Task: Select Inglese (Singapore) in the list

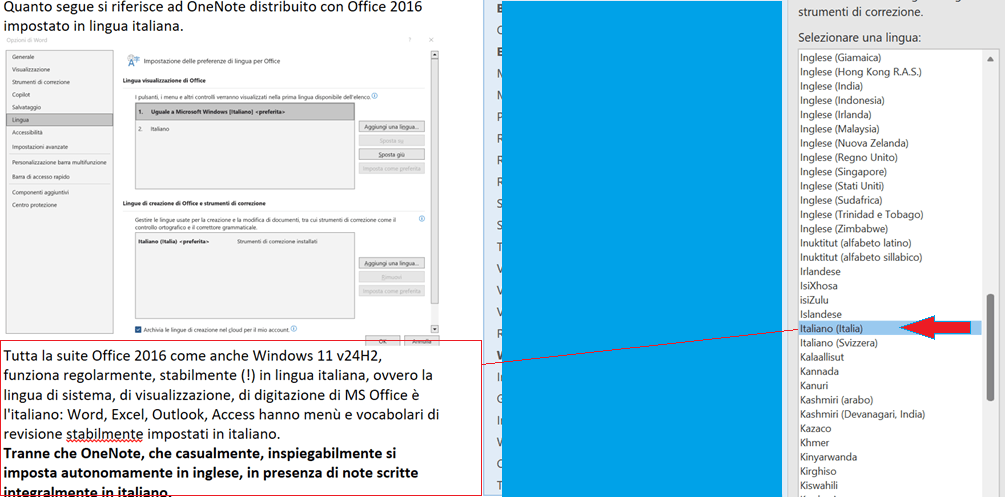Action: click(843, 172)
